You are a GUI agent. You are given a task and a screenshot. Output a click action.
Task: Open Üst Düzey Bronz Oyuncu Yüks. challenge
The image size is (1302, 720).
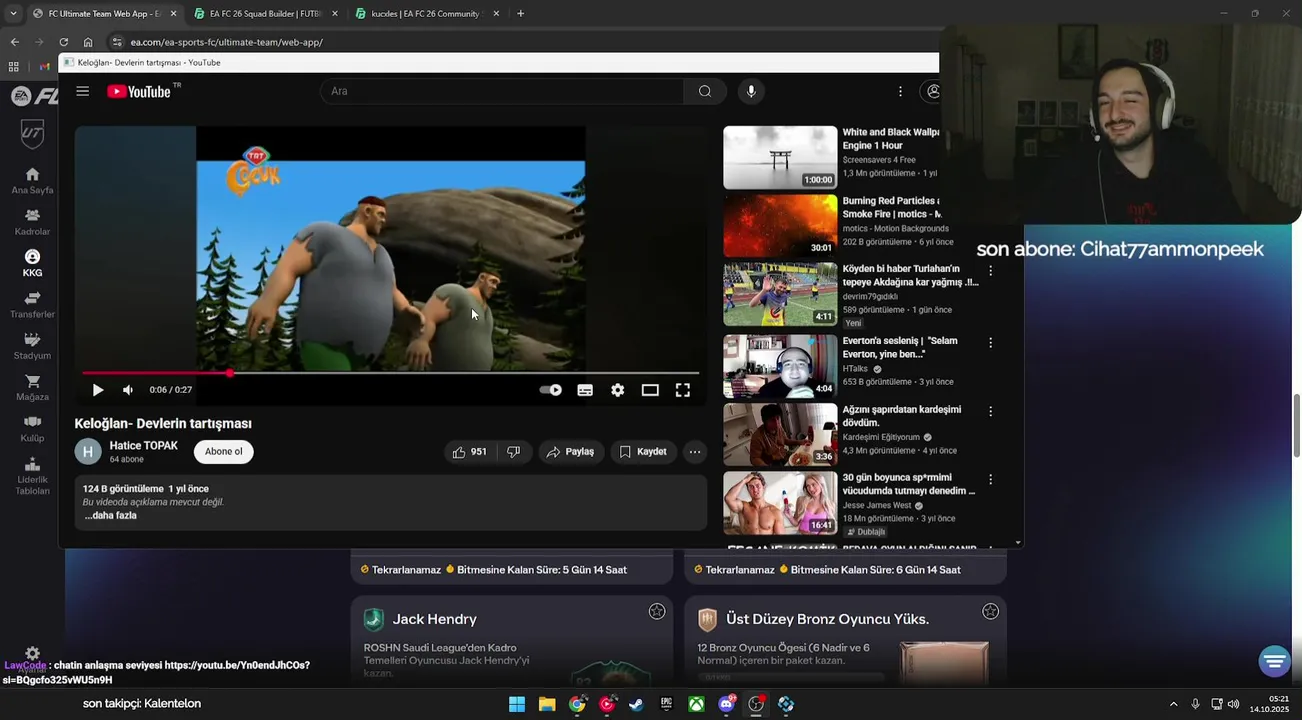[845, 640]
